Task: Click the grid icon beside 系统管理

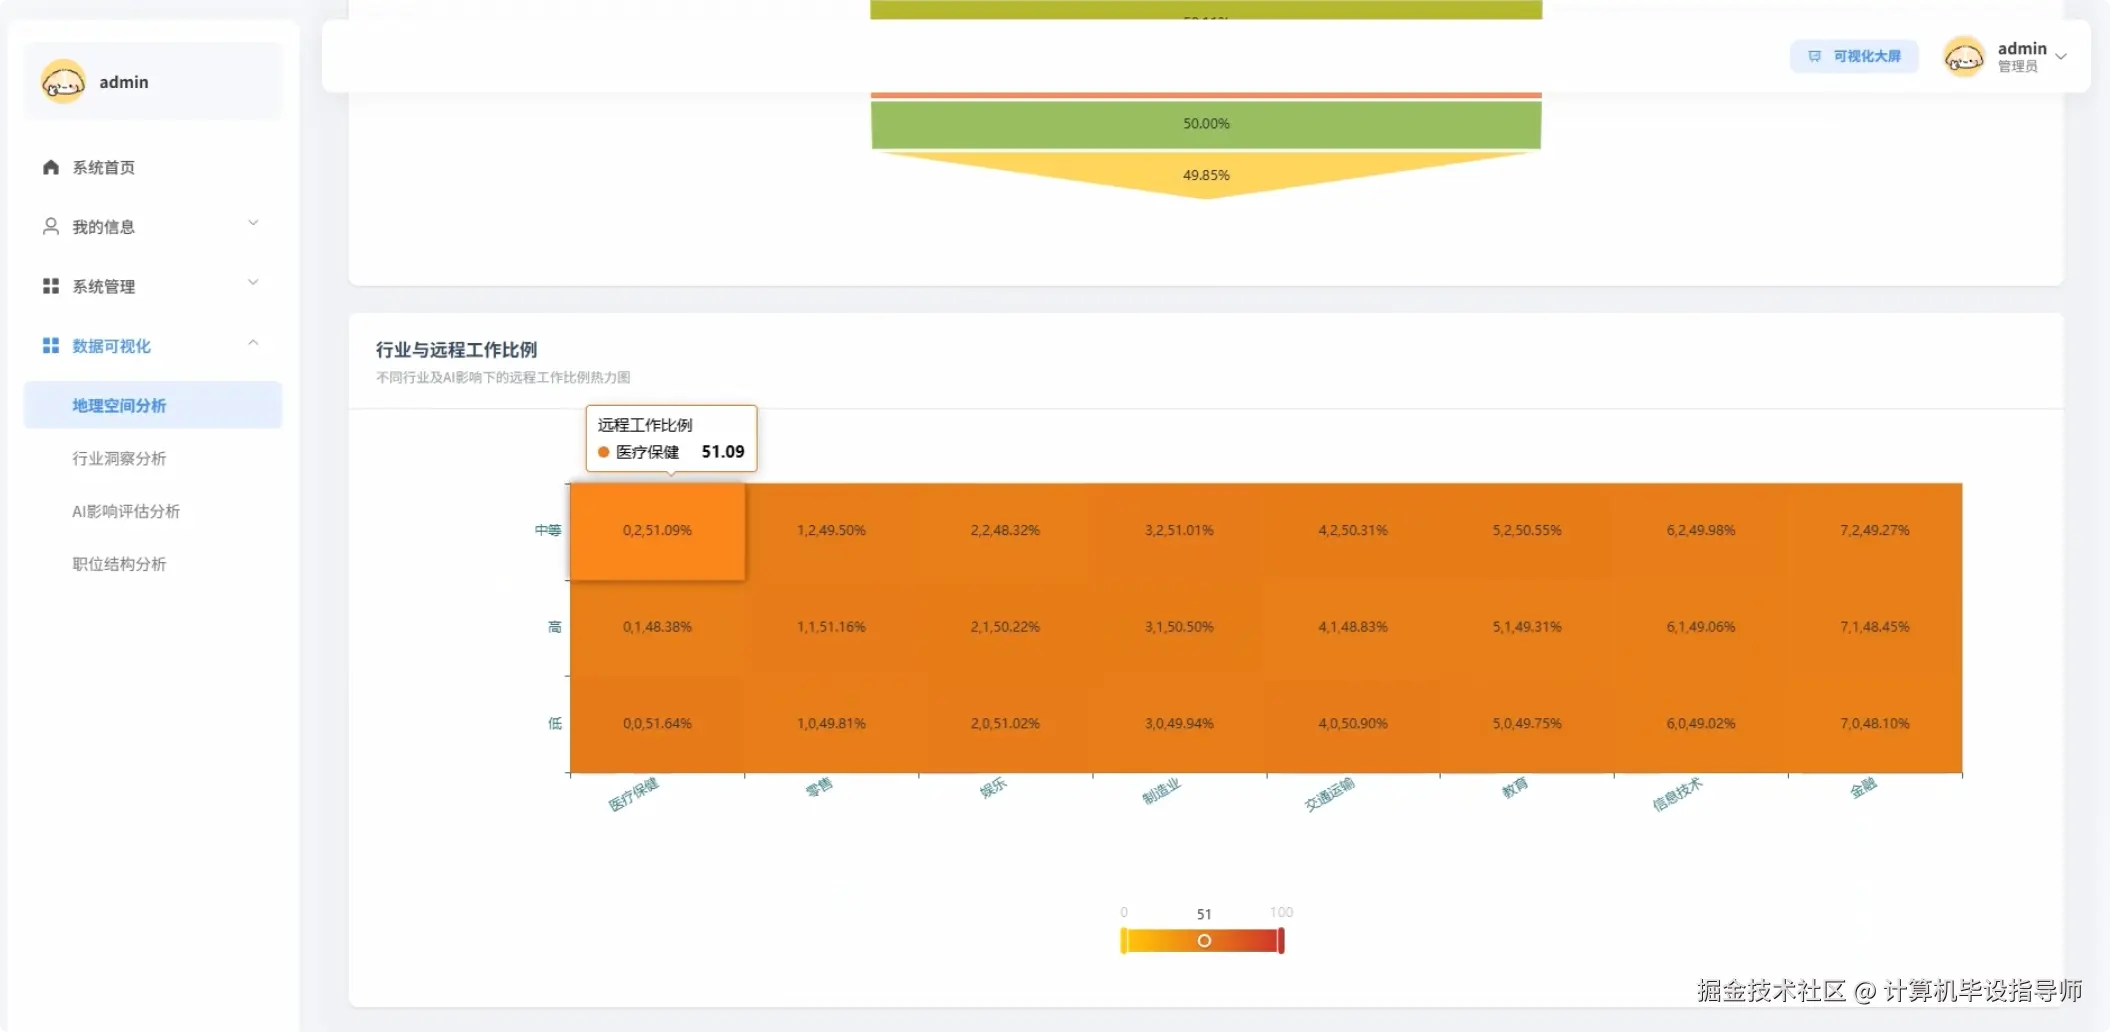Action: click(x=51, y=286)
